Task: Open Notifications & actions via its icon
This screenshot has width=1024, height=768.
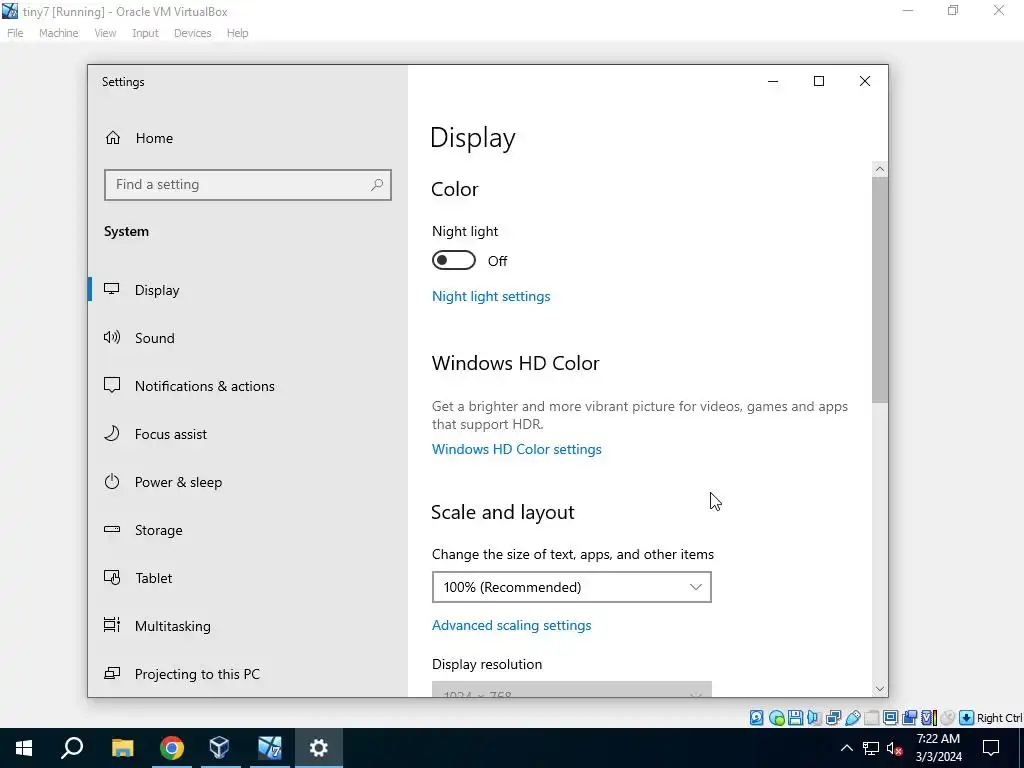Action: [112, 385]
